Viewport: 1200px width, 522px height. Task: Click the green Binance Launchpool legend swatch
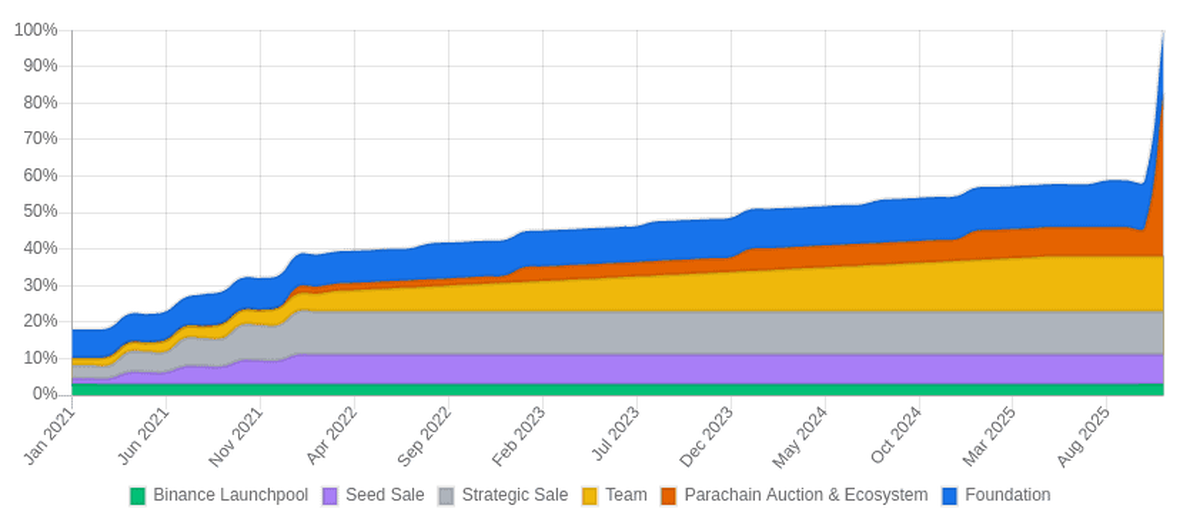[138, 495]
